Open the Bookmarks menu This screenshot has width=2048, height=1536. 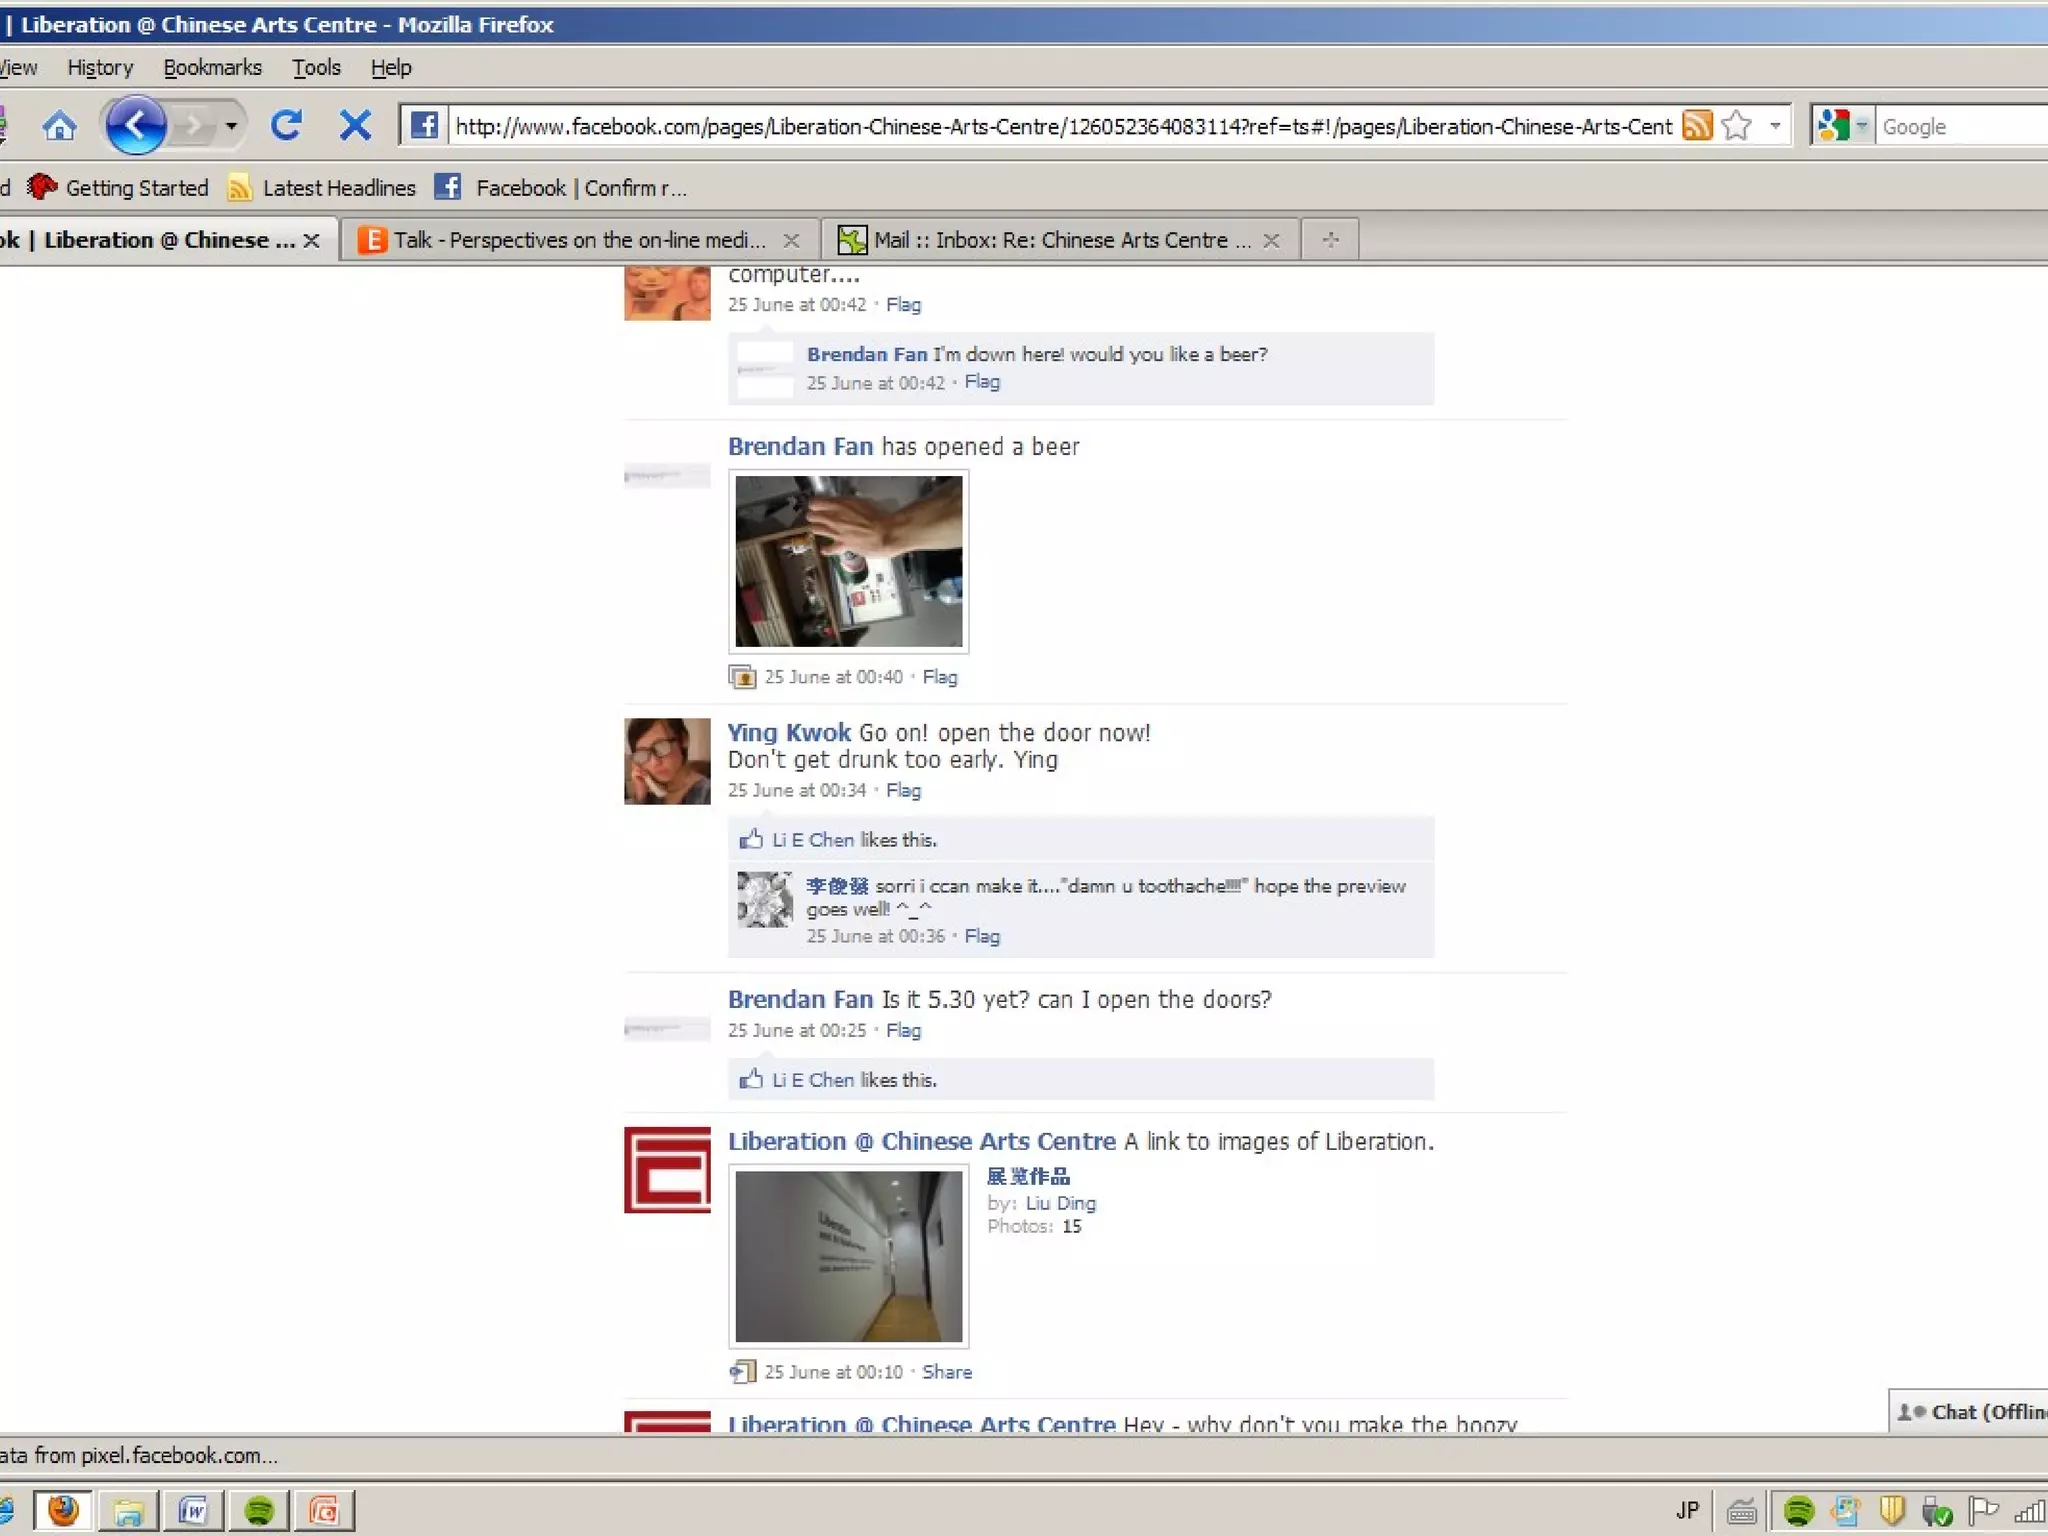[x=212, y=67]
